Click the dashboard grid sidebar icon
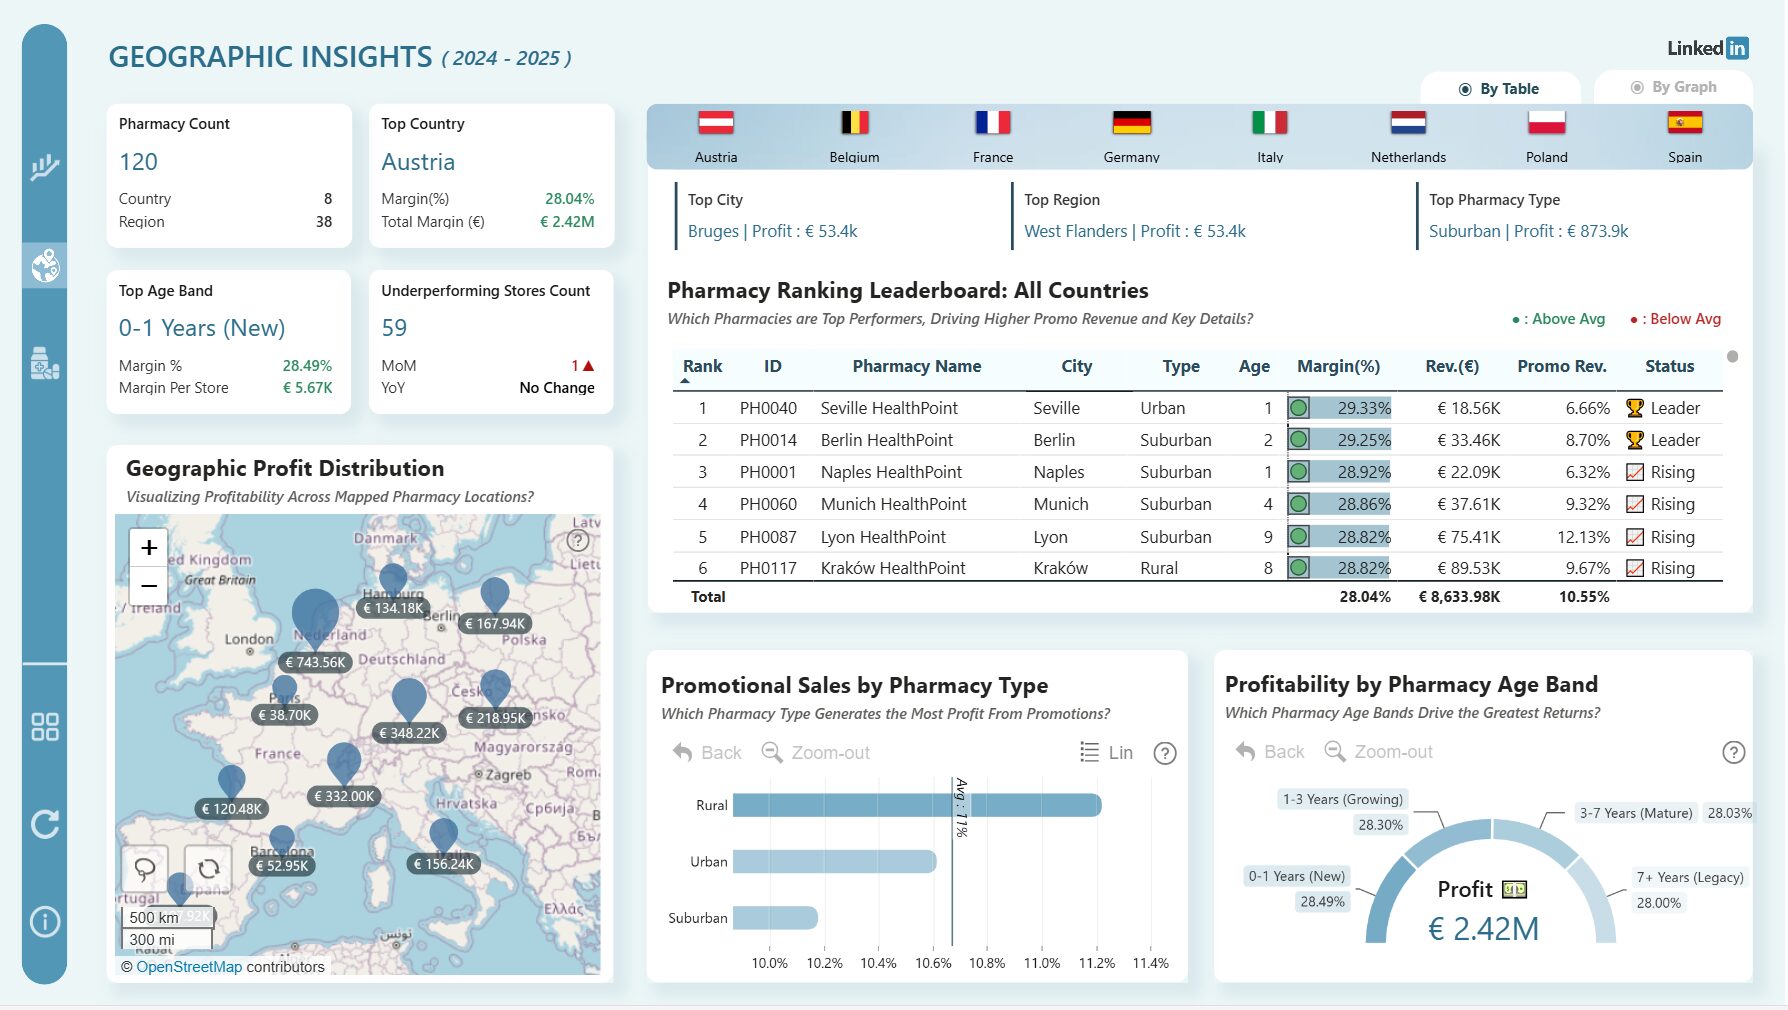The height and width of the screenshot is (1010, 1788). coord(44,727)
